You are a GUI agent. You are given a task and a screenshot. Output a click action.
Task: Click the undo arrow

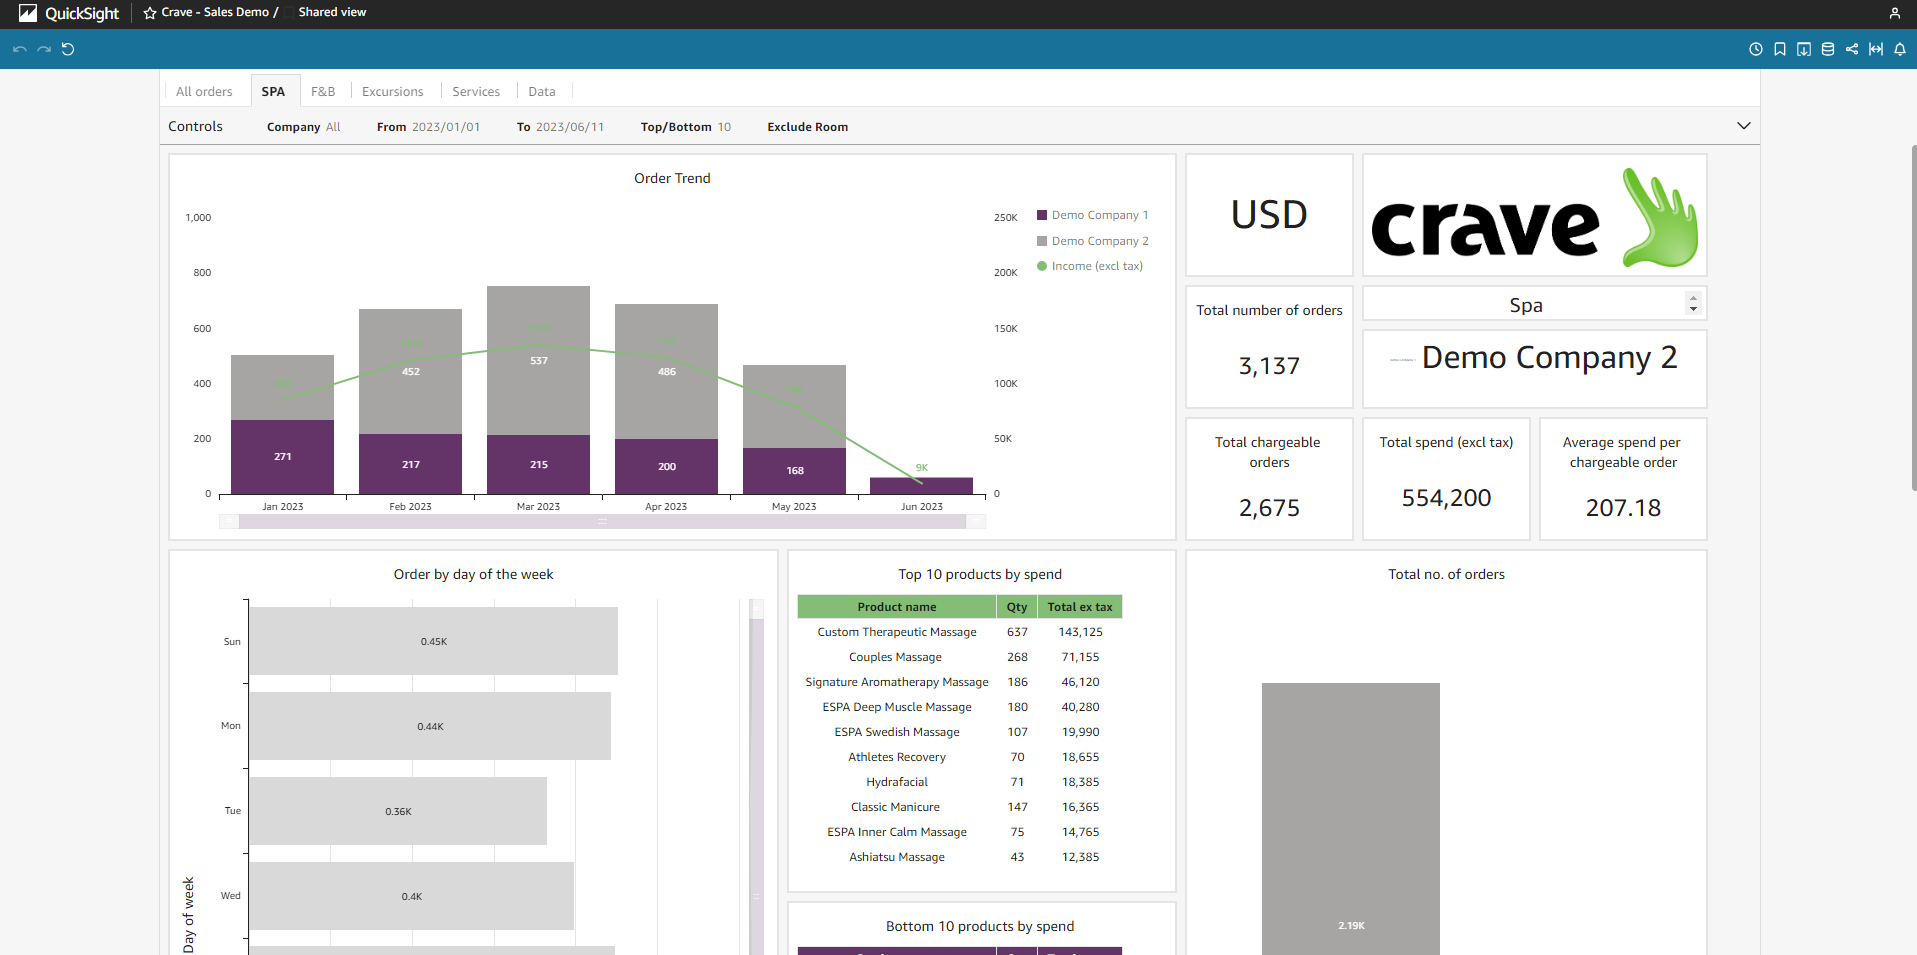pos(20,49)
